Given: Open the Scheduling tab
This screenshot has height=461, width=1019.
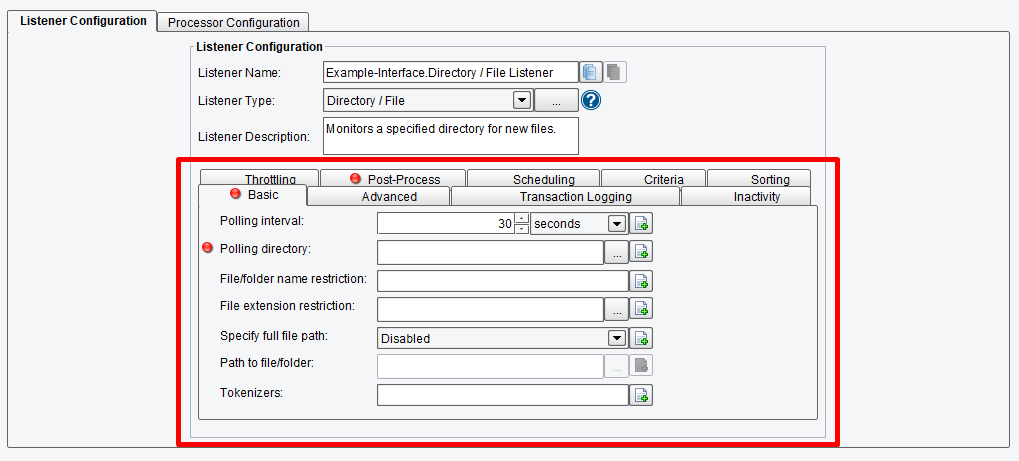Looking at the screenshot, I should tap(534, 178).
